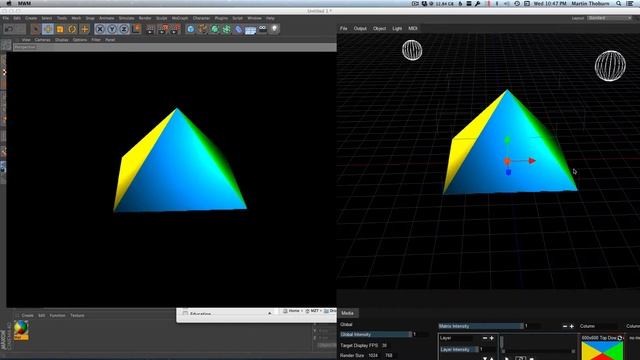Select the Live Selection cursor tool
Screen dimensions: 640x360
tap(36, 29)
